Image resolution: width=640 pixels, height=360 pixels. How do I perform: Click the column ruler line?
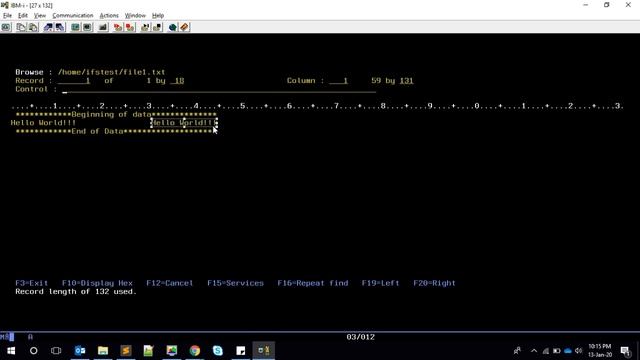[317, 106]
